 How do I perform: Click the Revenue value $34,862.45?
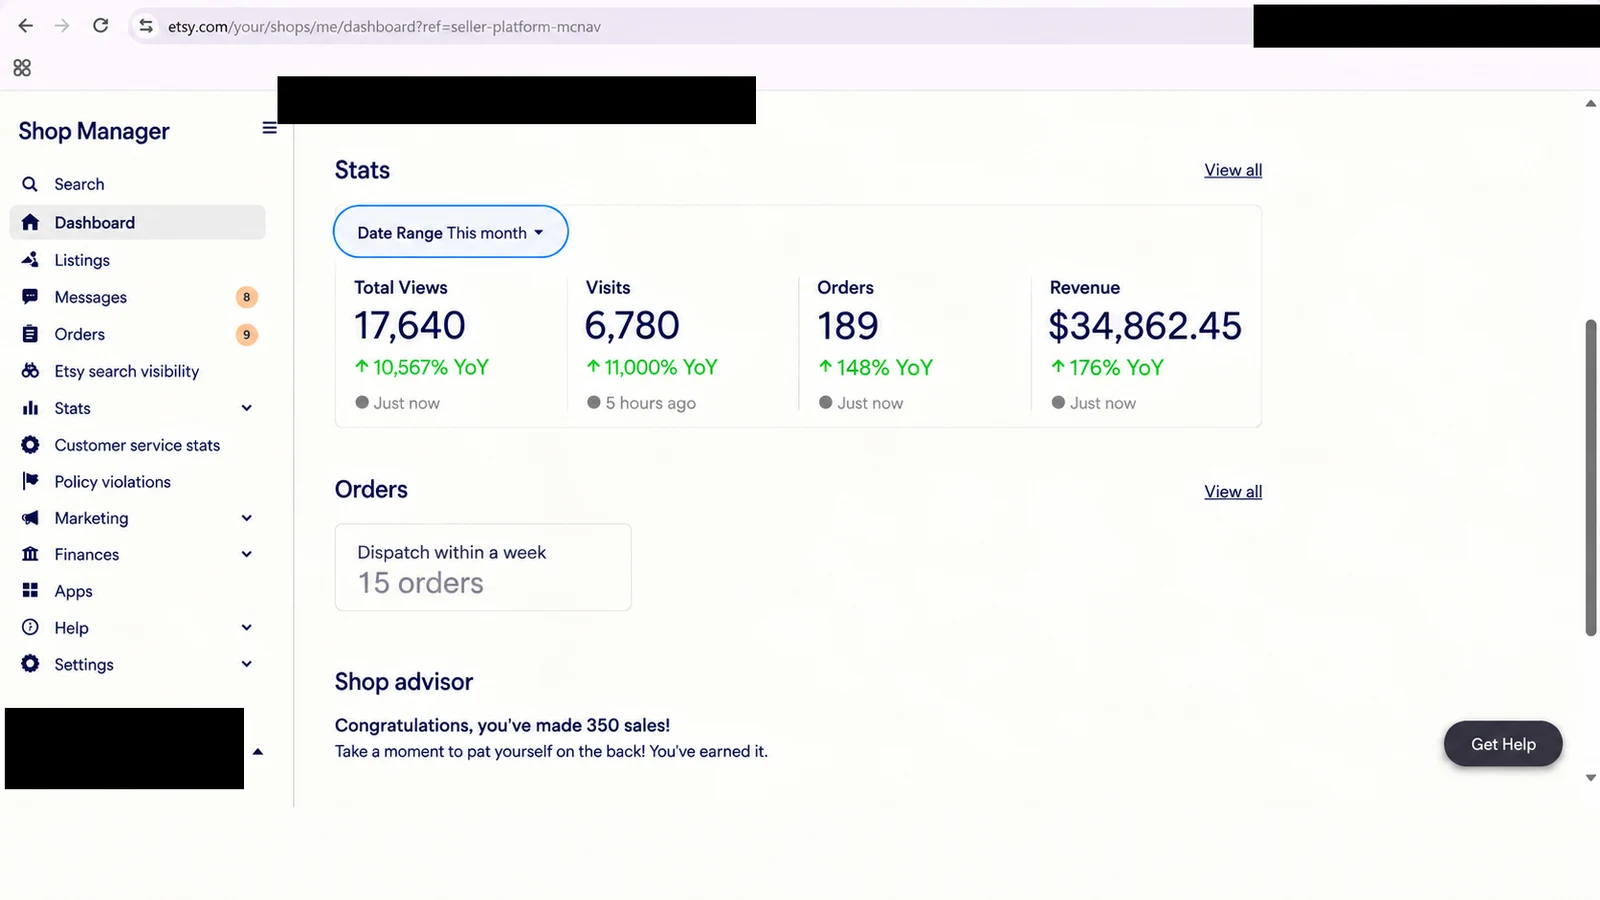point(1145,326)
